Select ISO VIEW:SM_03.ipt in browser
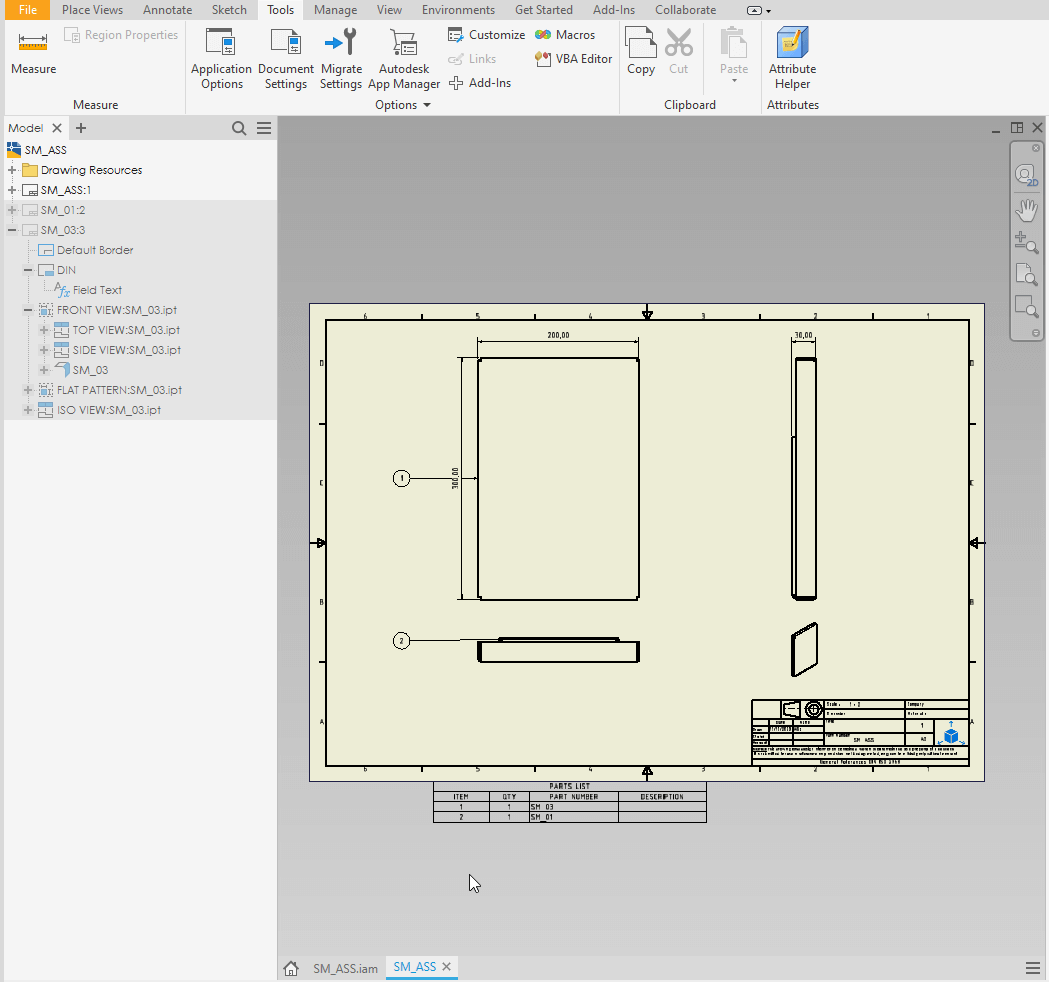The width and height of the screenshot is (1049, 982). pyautogui.click(x=108, y=410)
